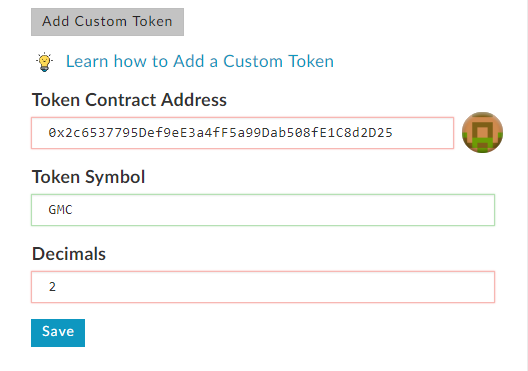Screen dimensions: 528x371
Task: Click the 0x2c65 address text
Action: 221,133
